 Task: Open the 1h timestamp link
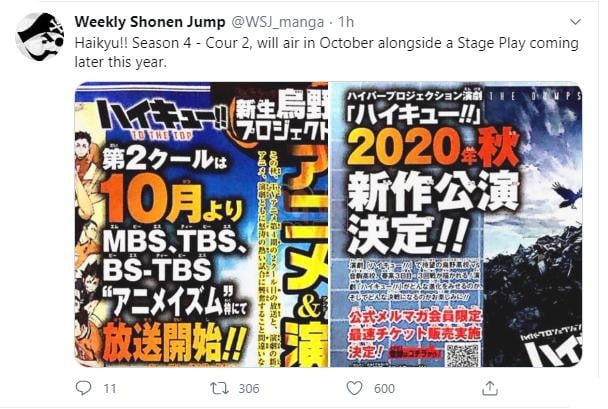[x=345, y=22]
